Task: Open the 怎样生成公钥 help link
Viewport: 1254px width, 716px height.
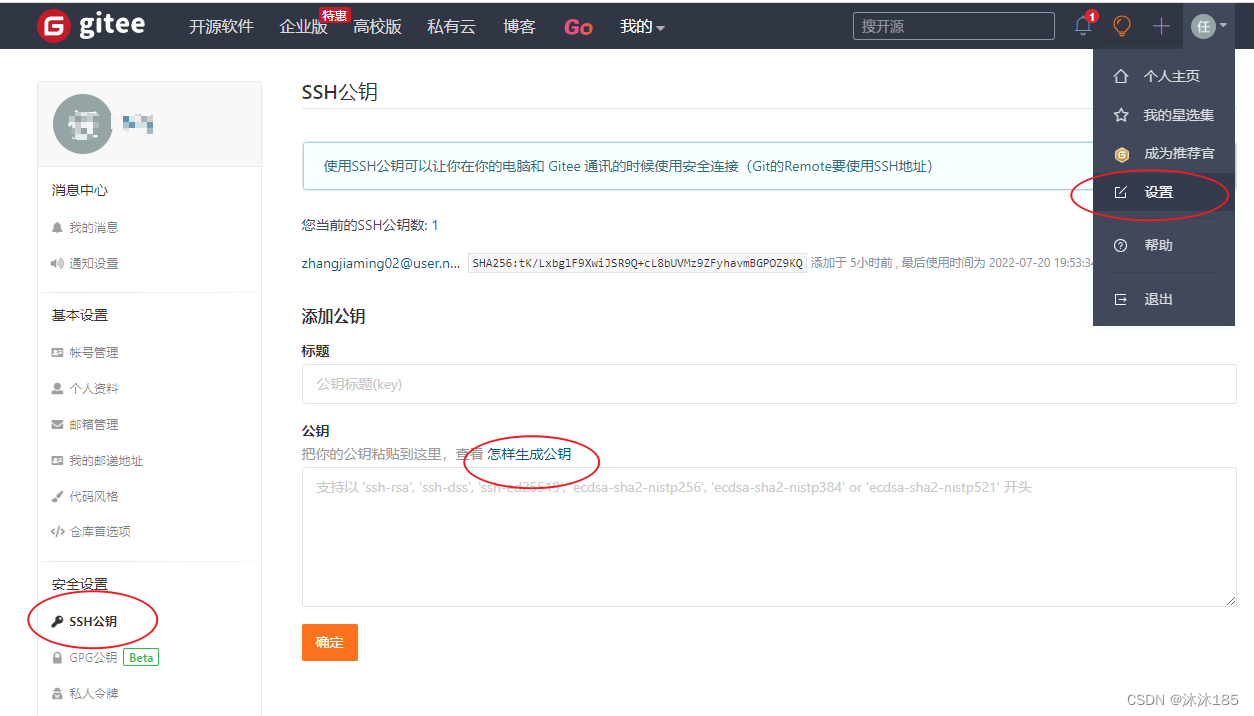Action: pyautogui.click(x=531, y=452)
